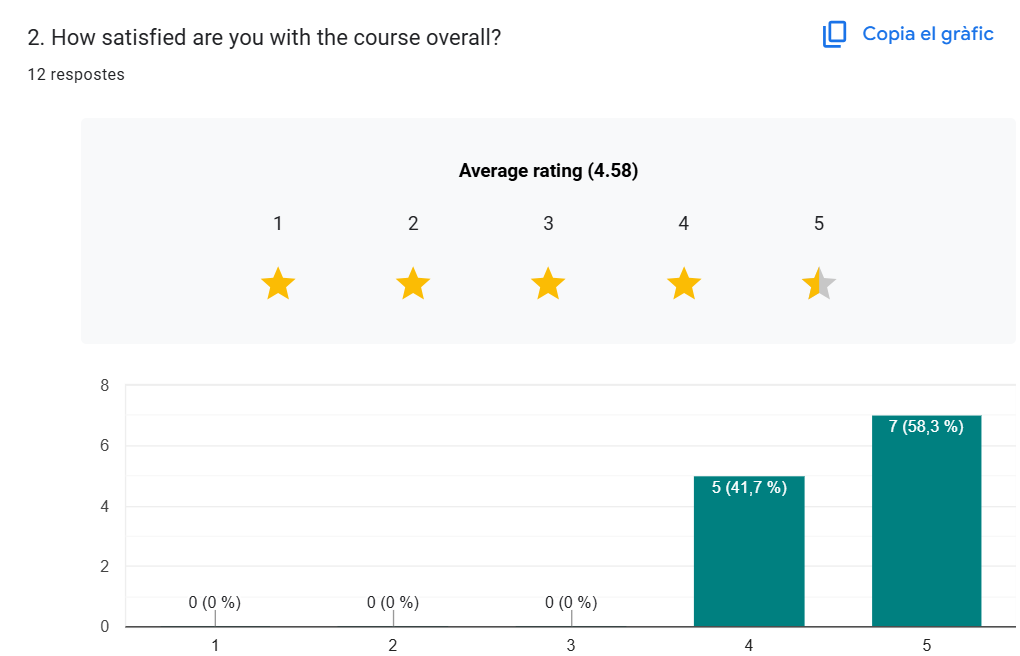This screenshot has width=1020, height=656.
Task: Click the teal bar for rating 4
Action: point(749,560)
